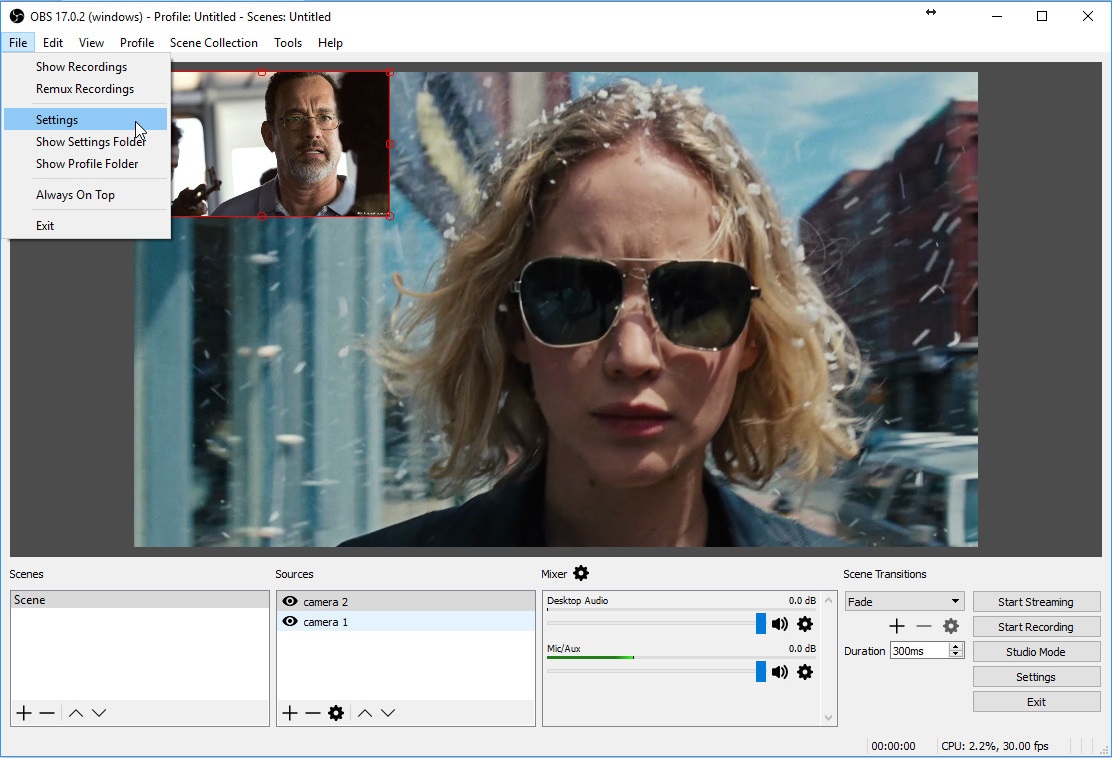Screen dimensions: 1112x758
Task: Open the Scene Collection menu
Action: (213, 43)
